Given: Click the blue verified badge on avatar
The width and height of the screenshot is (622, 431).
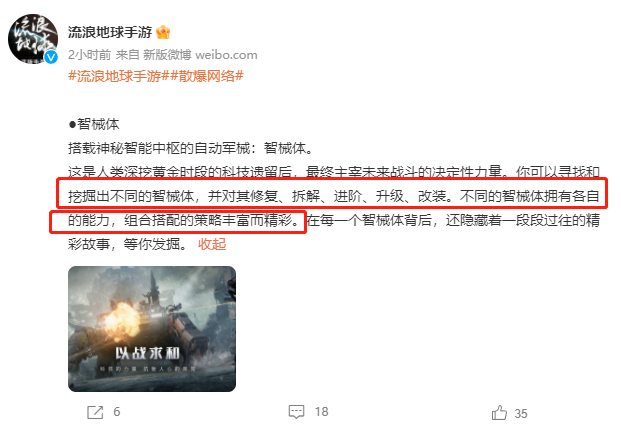Looking at the screenshot, I should [51, 57].
